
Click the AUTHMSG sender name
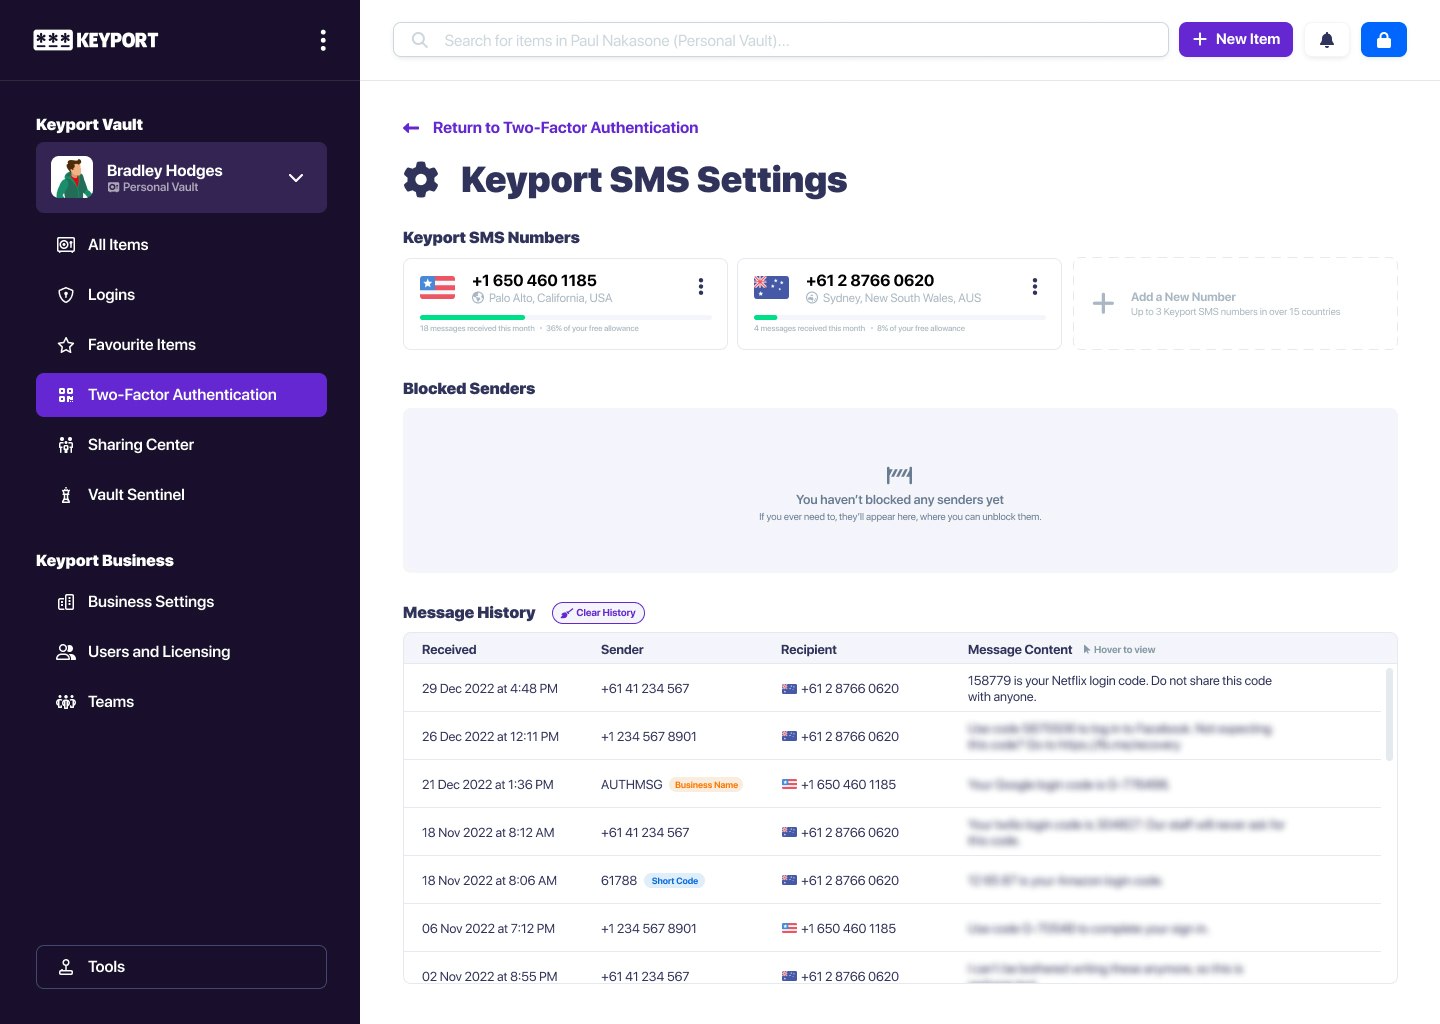point(632,785)
